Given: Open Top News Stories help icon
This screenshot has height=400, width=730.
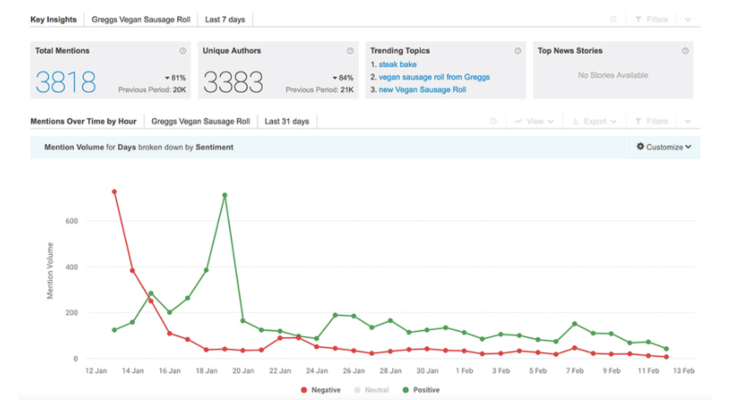Looking at the screenshot, I should coord(685,51).
